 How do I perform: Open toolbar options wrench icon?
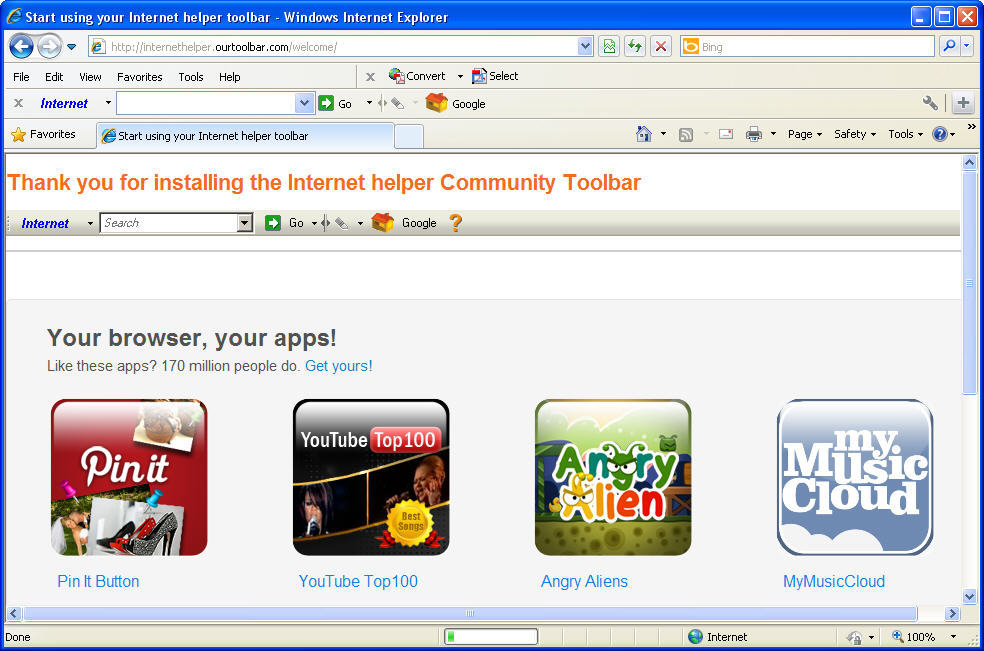pos(930,103)
